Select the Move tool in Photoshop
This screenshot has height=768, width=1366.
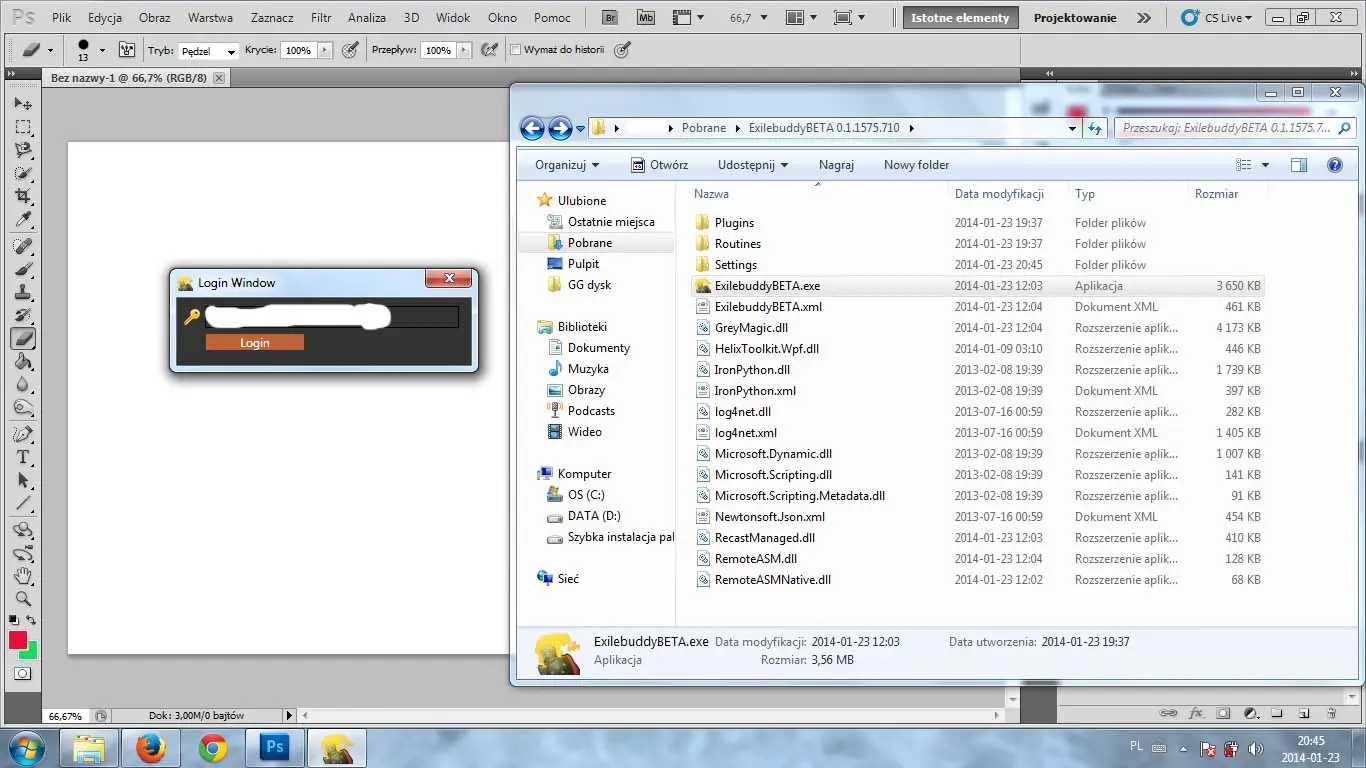pyautogui.click(x=23, y=104)
